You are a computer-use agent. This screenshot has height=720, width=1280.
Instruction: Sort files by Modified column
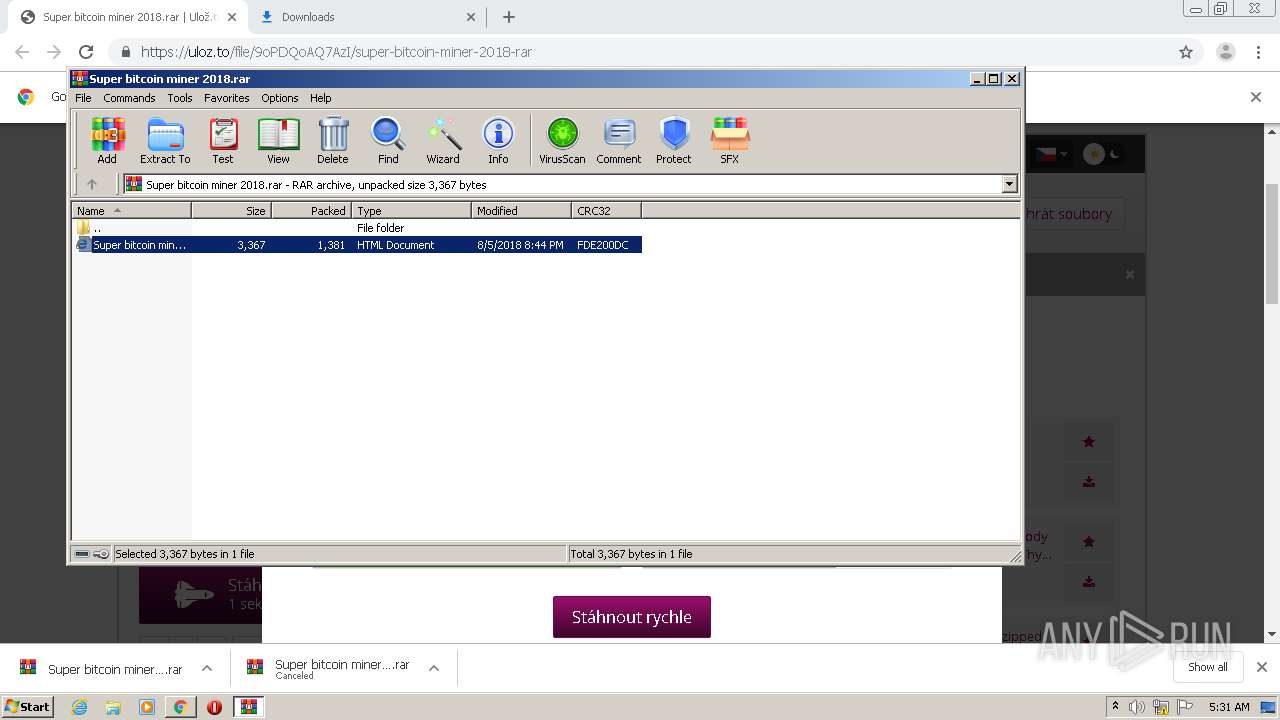(x=521, y=210)
